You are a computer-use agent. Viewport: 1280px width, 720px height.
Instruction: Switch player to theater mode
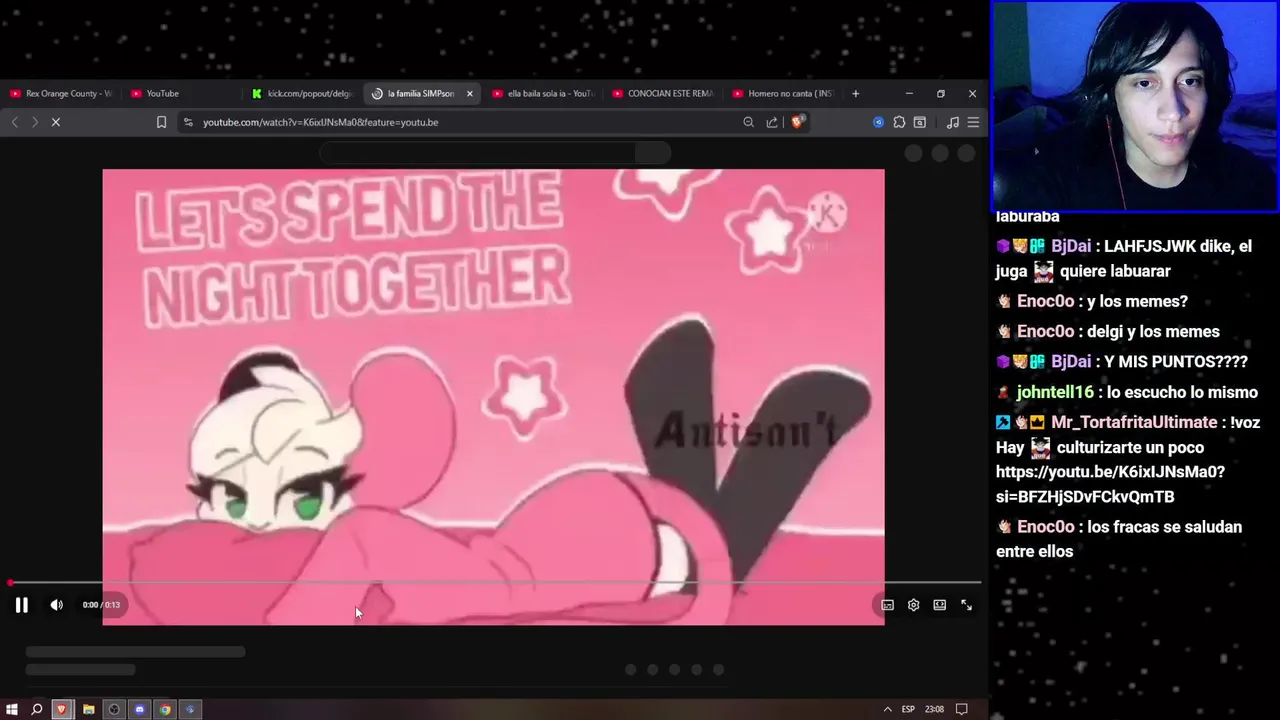[940, 605]
